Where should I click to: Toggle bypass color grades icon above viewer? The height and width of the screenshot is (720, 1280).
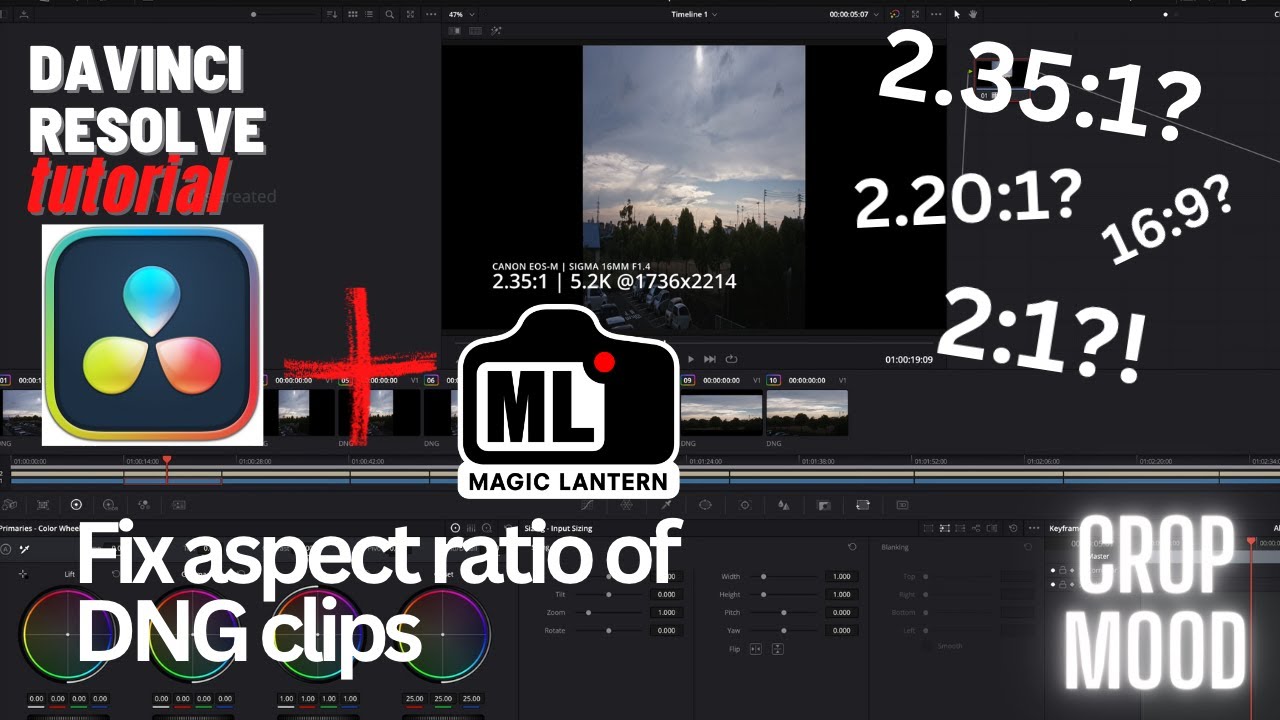[x=895, y=14]
